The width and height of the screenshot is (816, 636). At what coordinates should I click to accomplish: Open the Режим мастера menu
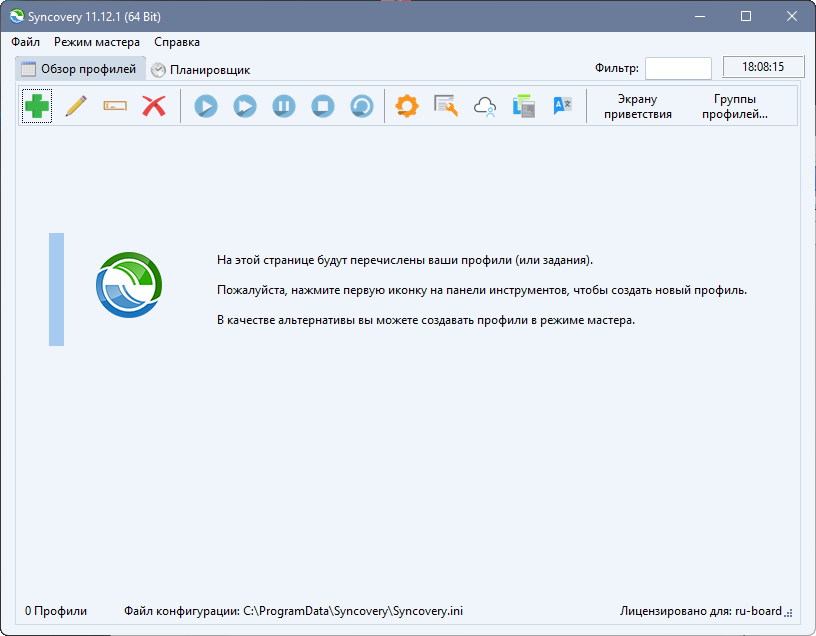(x=97, y=42)
